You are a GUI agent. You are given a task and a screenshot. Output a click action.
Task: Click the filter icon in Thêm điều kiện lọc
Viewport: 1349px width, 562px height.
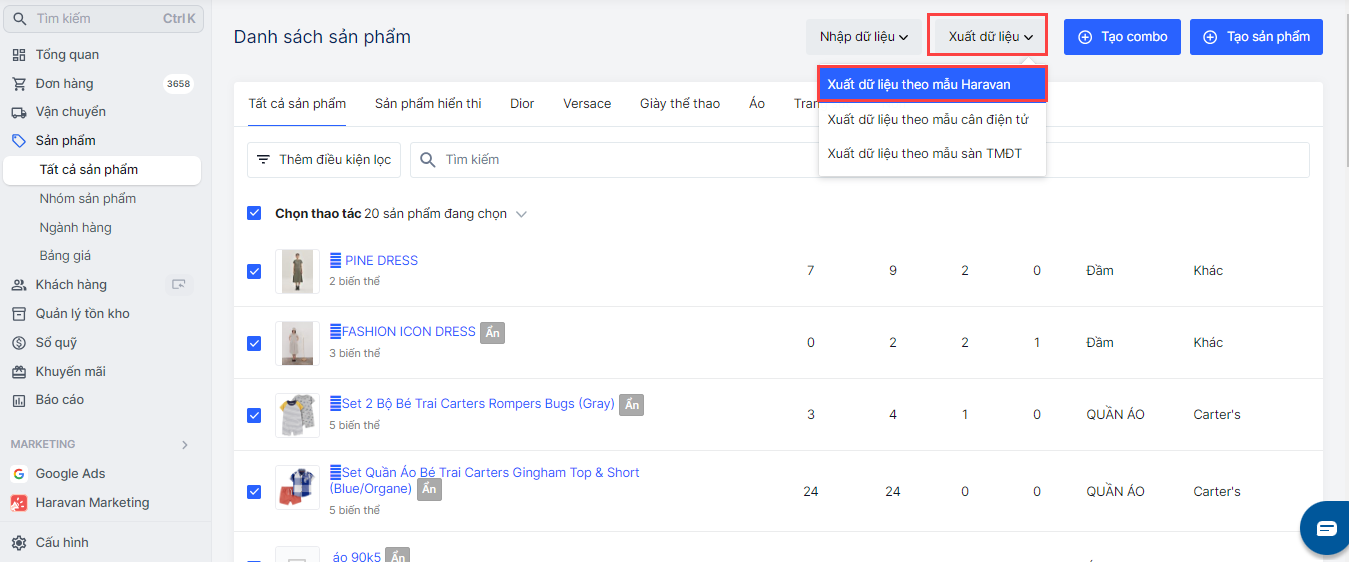[264, 160]
